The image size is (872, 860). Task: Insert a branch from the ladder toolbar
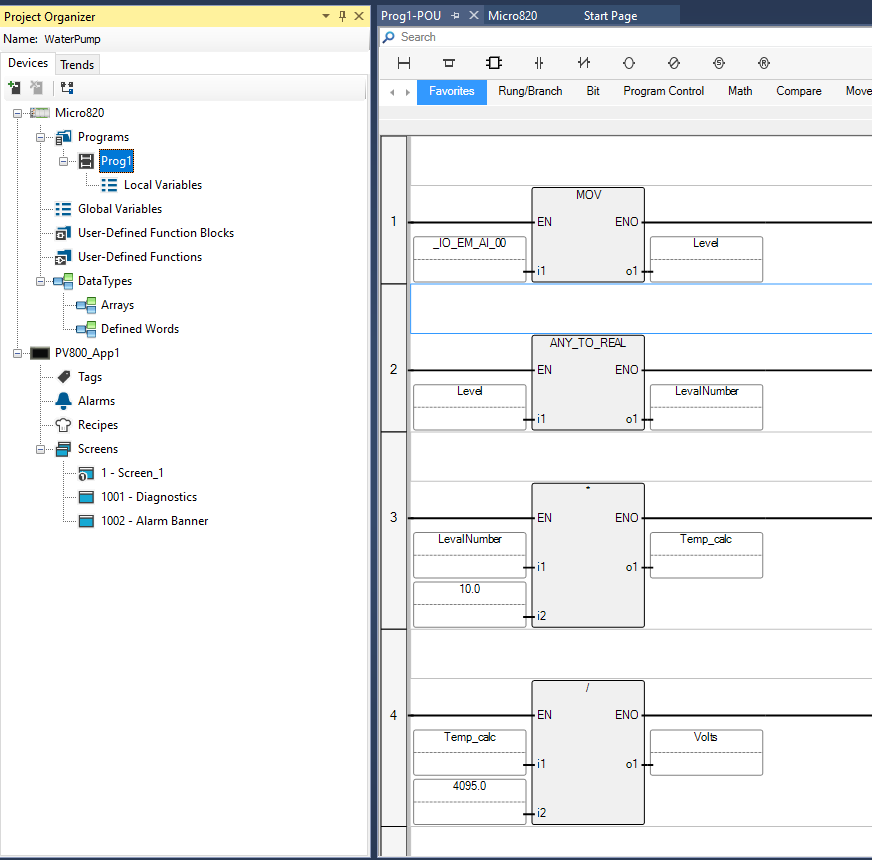(449, 63)
